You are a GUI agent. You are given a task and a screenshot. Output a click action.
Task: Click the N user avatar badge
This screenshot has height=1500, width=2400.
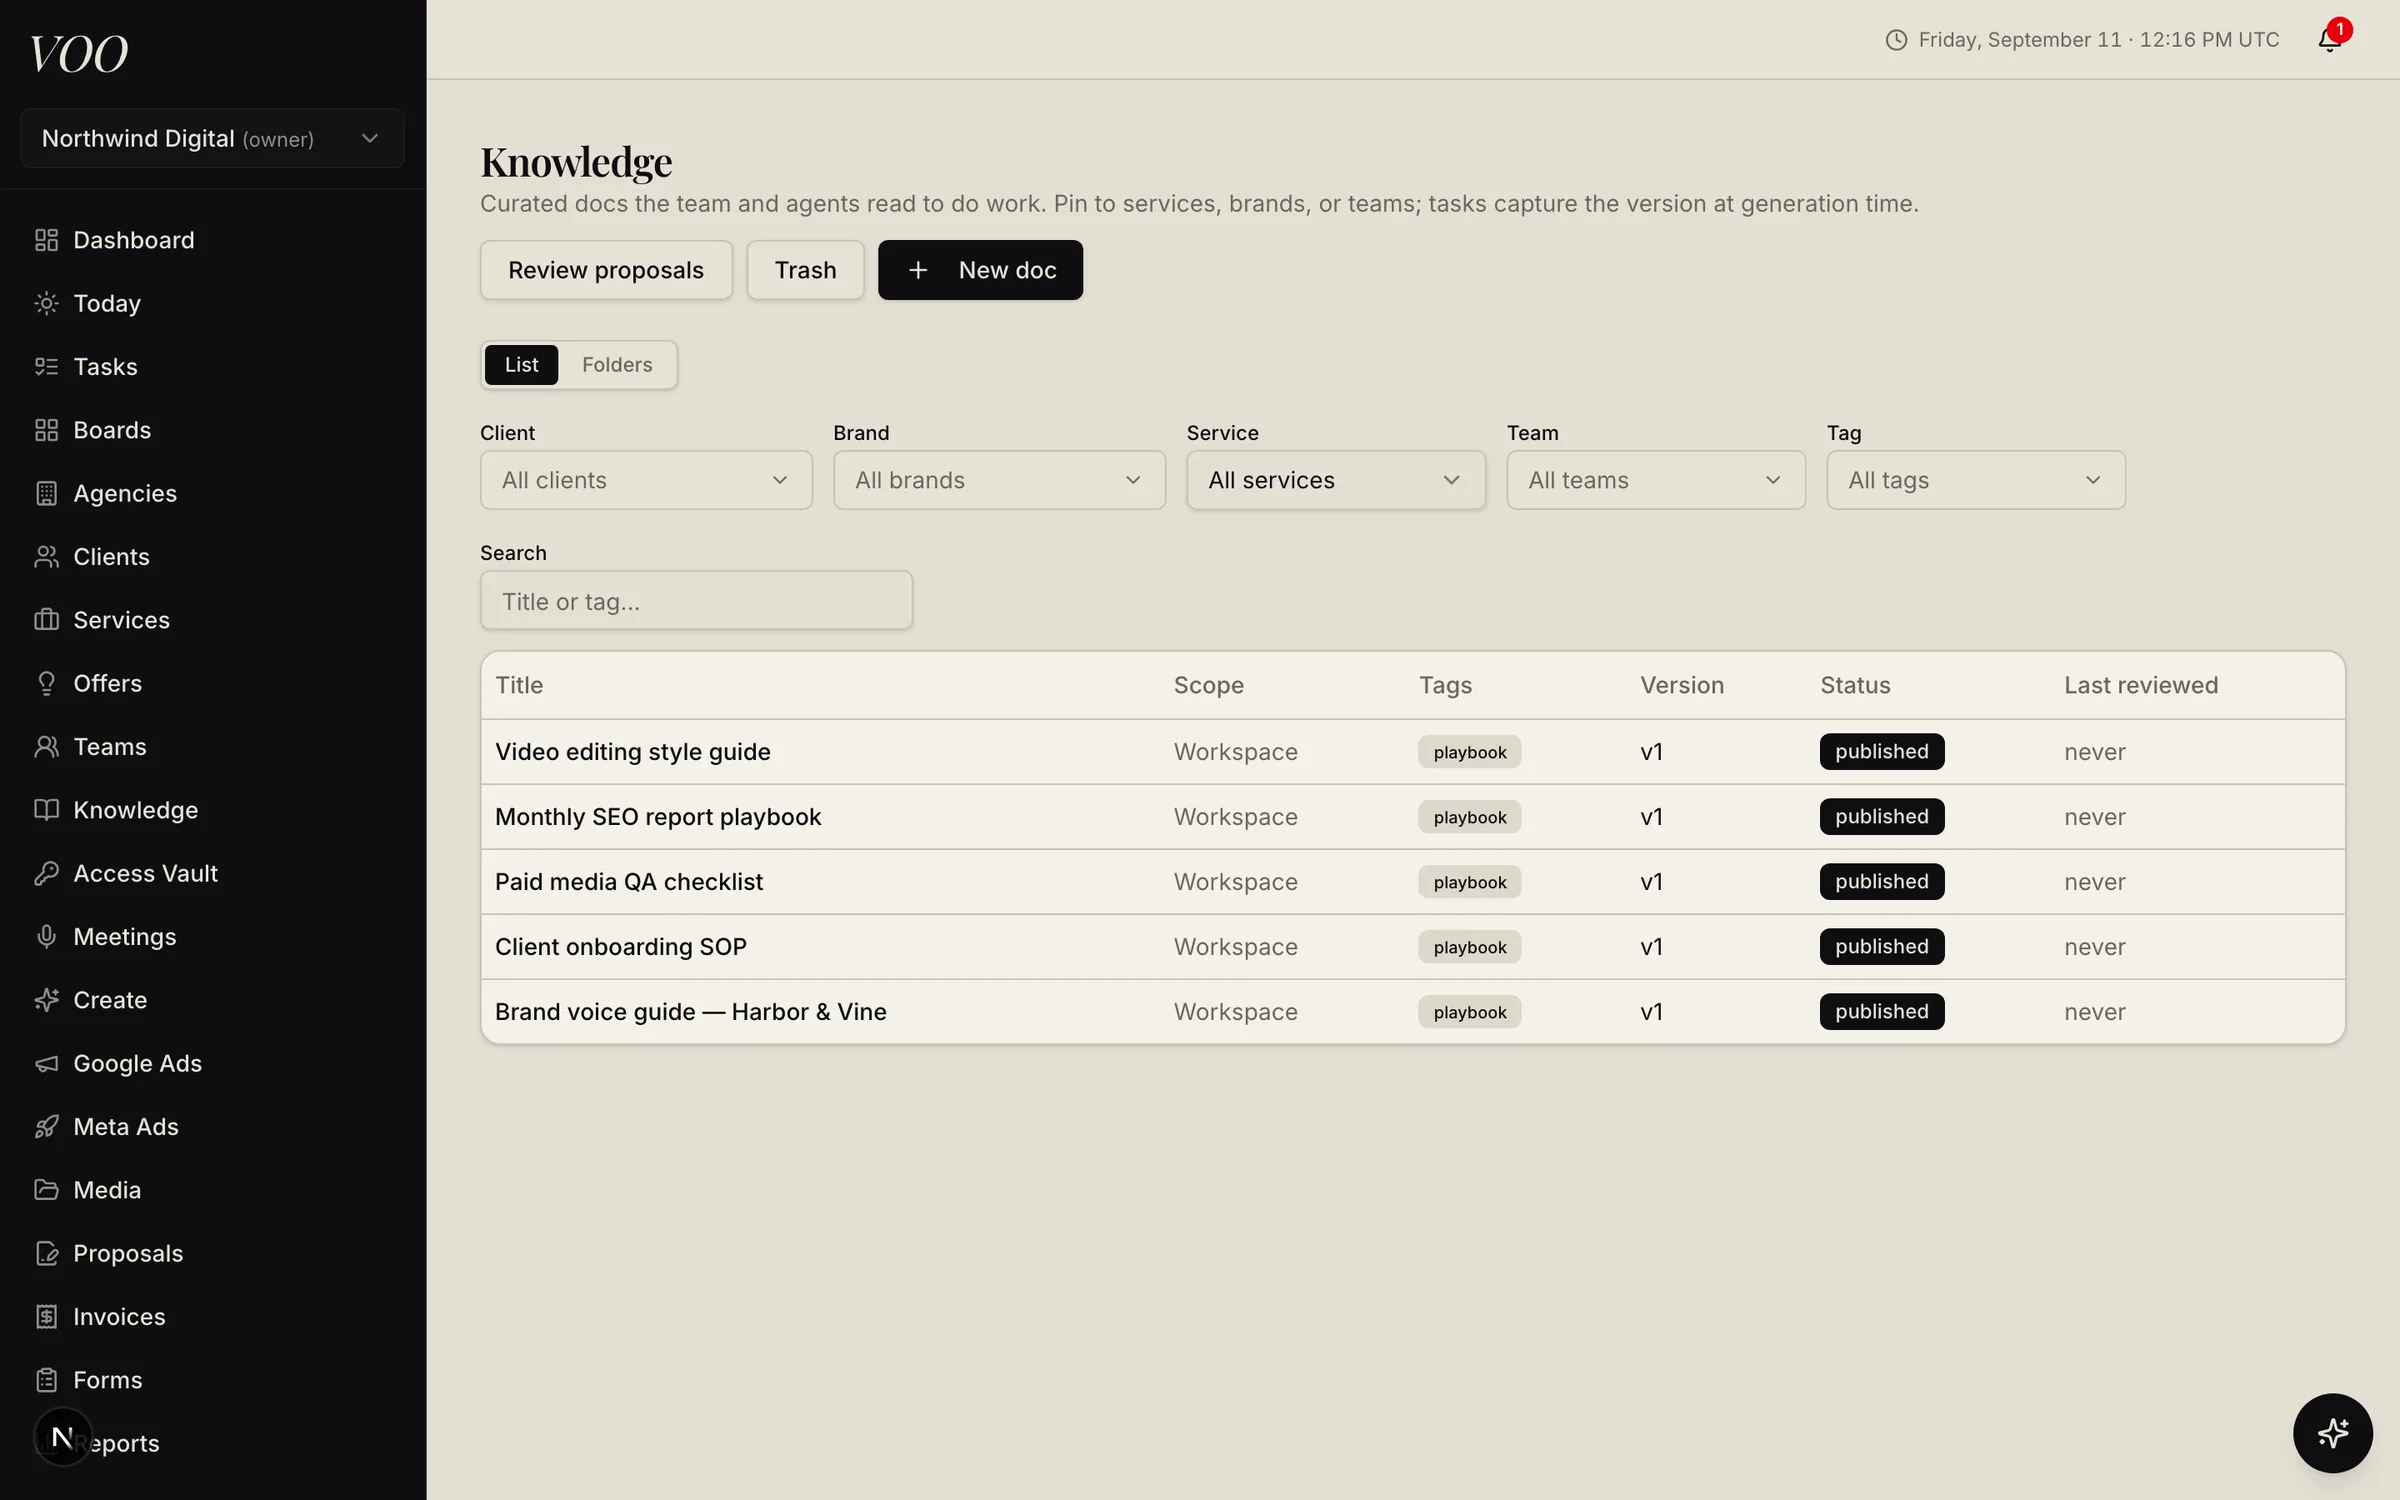pos(62,1437)
